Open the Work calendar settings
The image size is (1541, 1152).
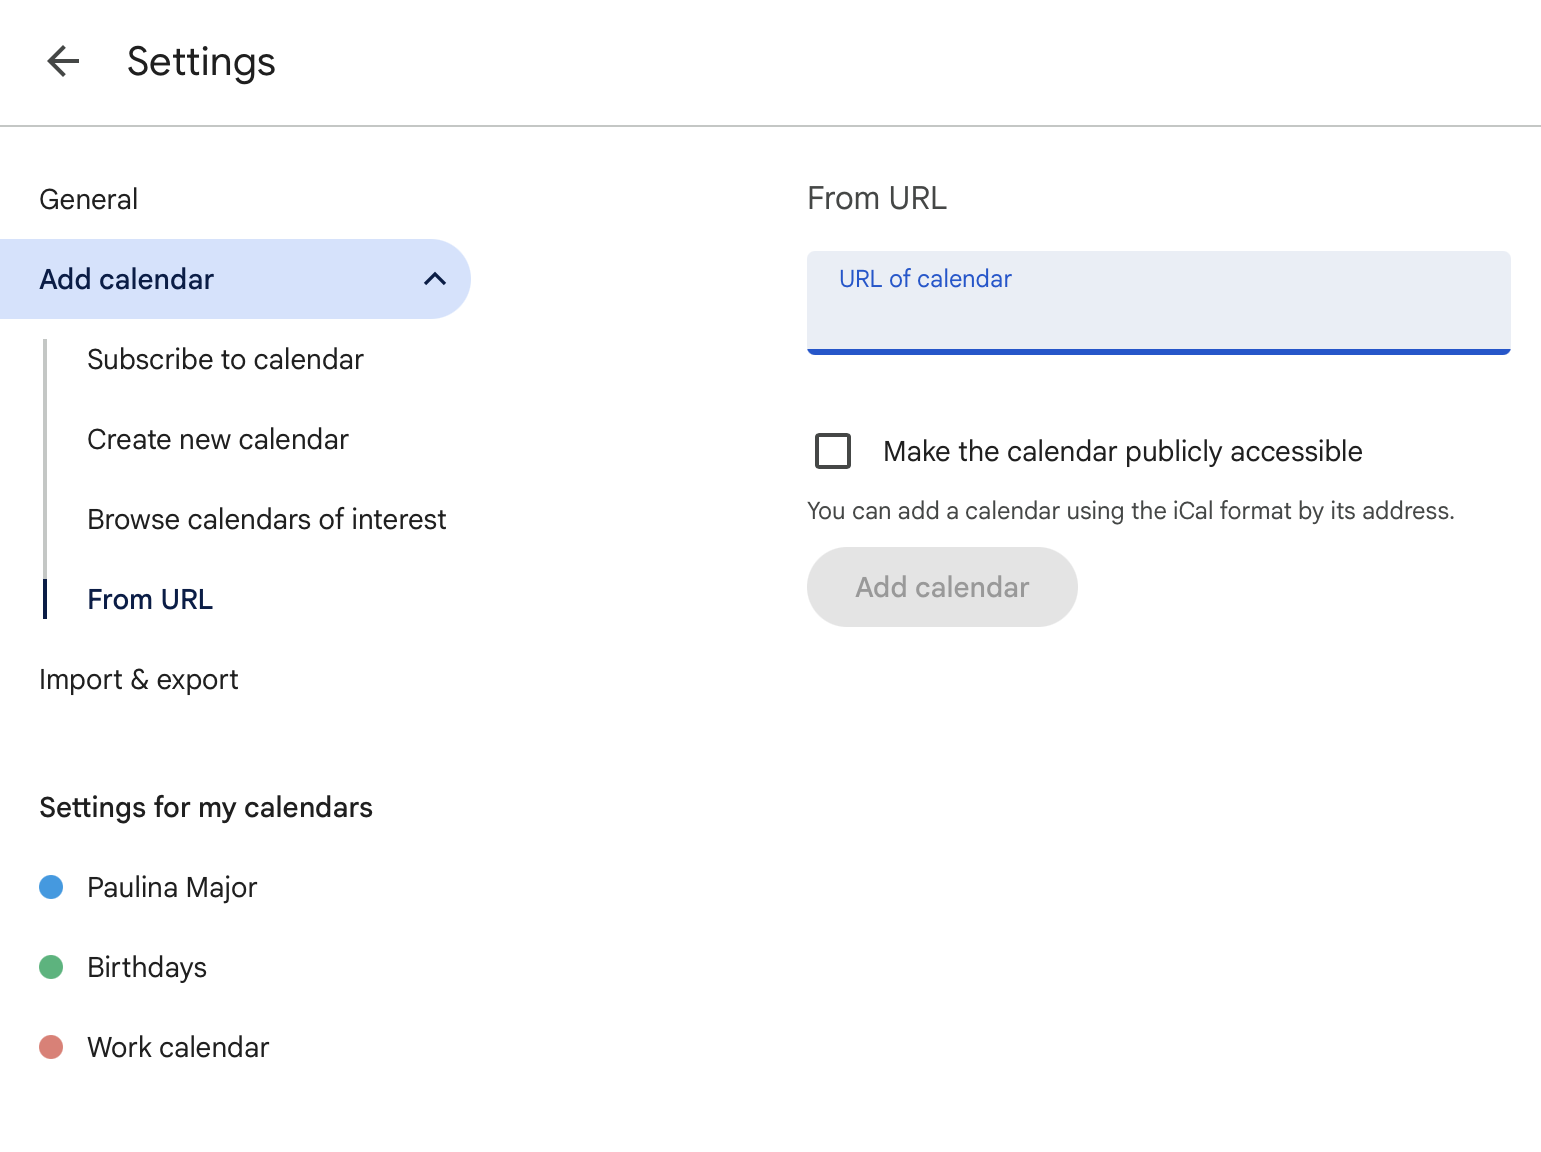click(x=178, y=1047)
